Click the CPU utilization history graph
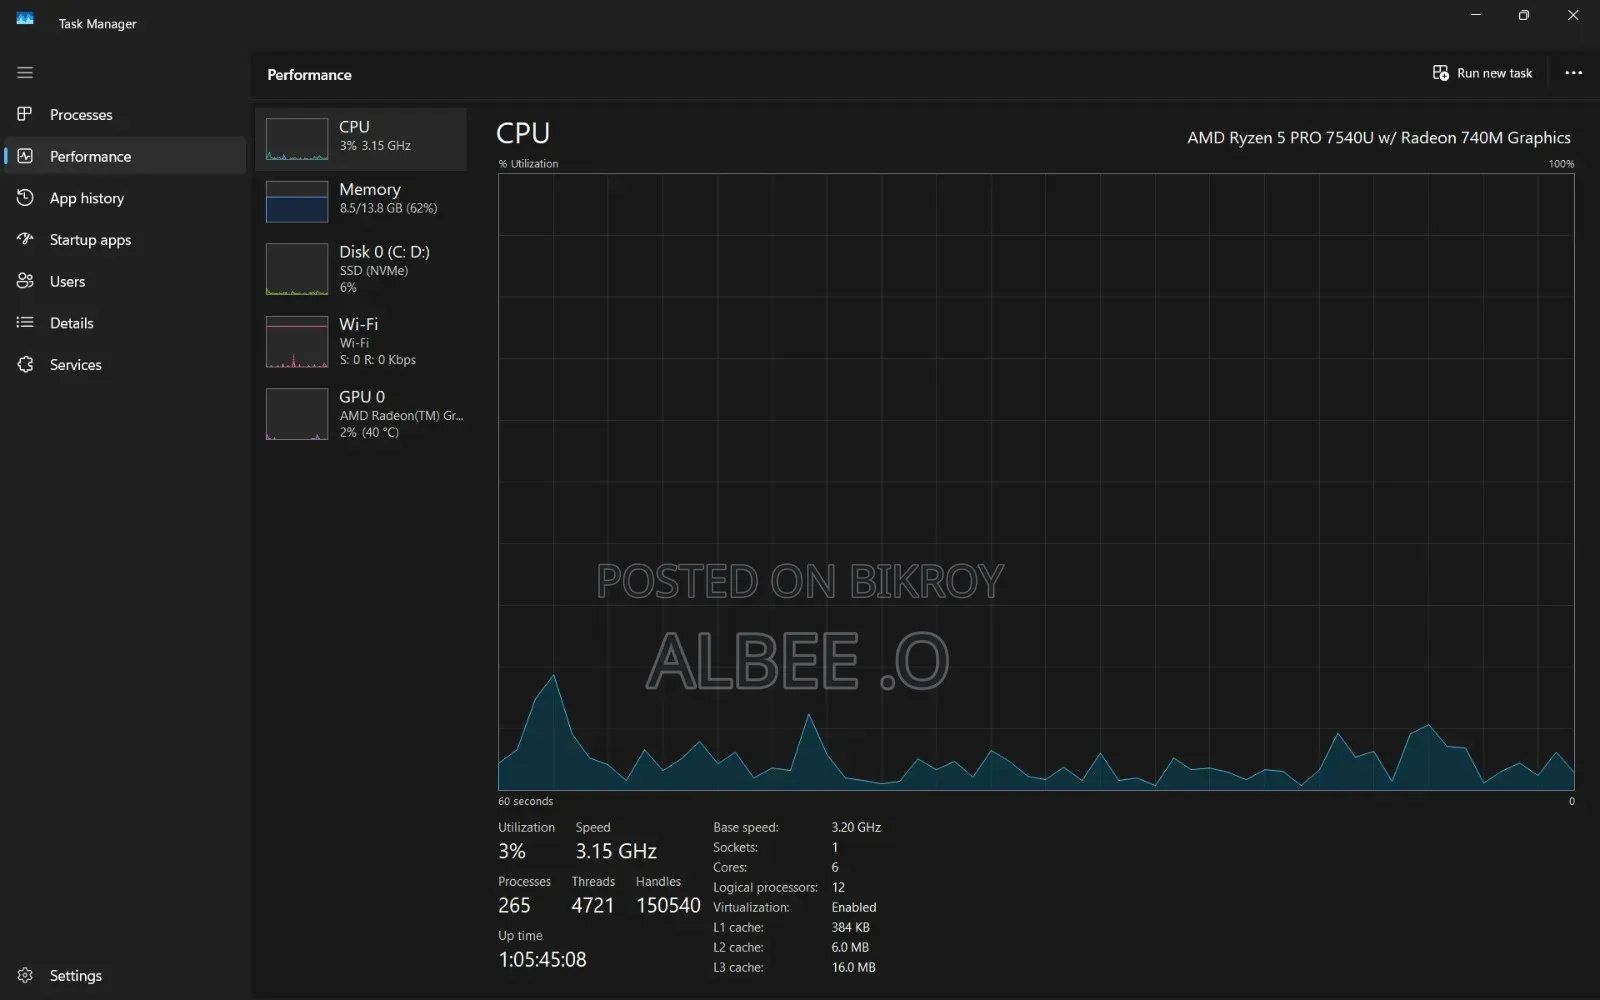Screen dimensions: 1600x1000 pyautogui.click(x=1036, y=482)
